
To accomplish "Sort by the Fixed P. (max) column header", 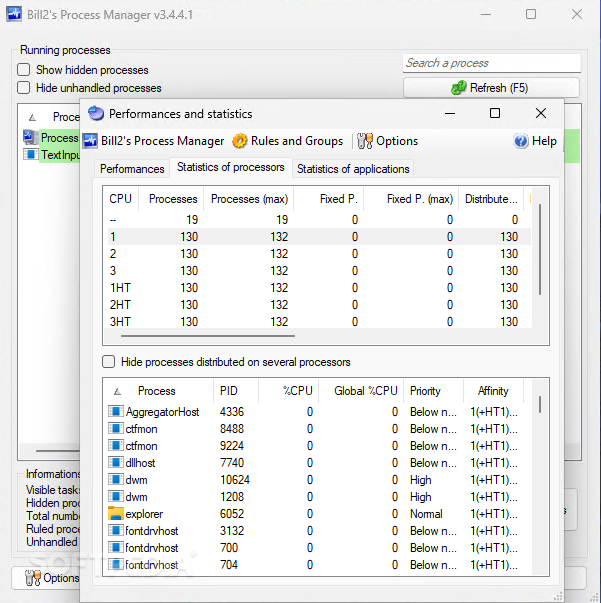I will coord(411,199).
